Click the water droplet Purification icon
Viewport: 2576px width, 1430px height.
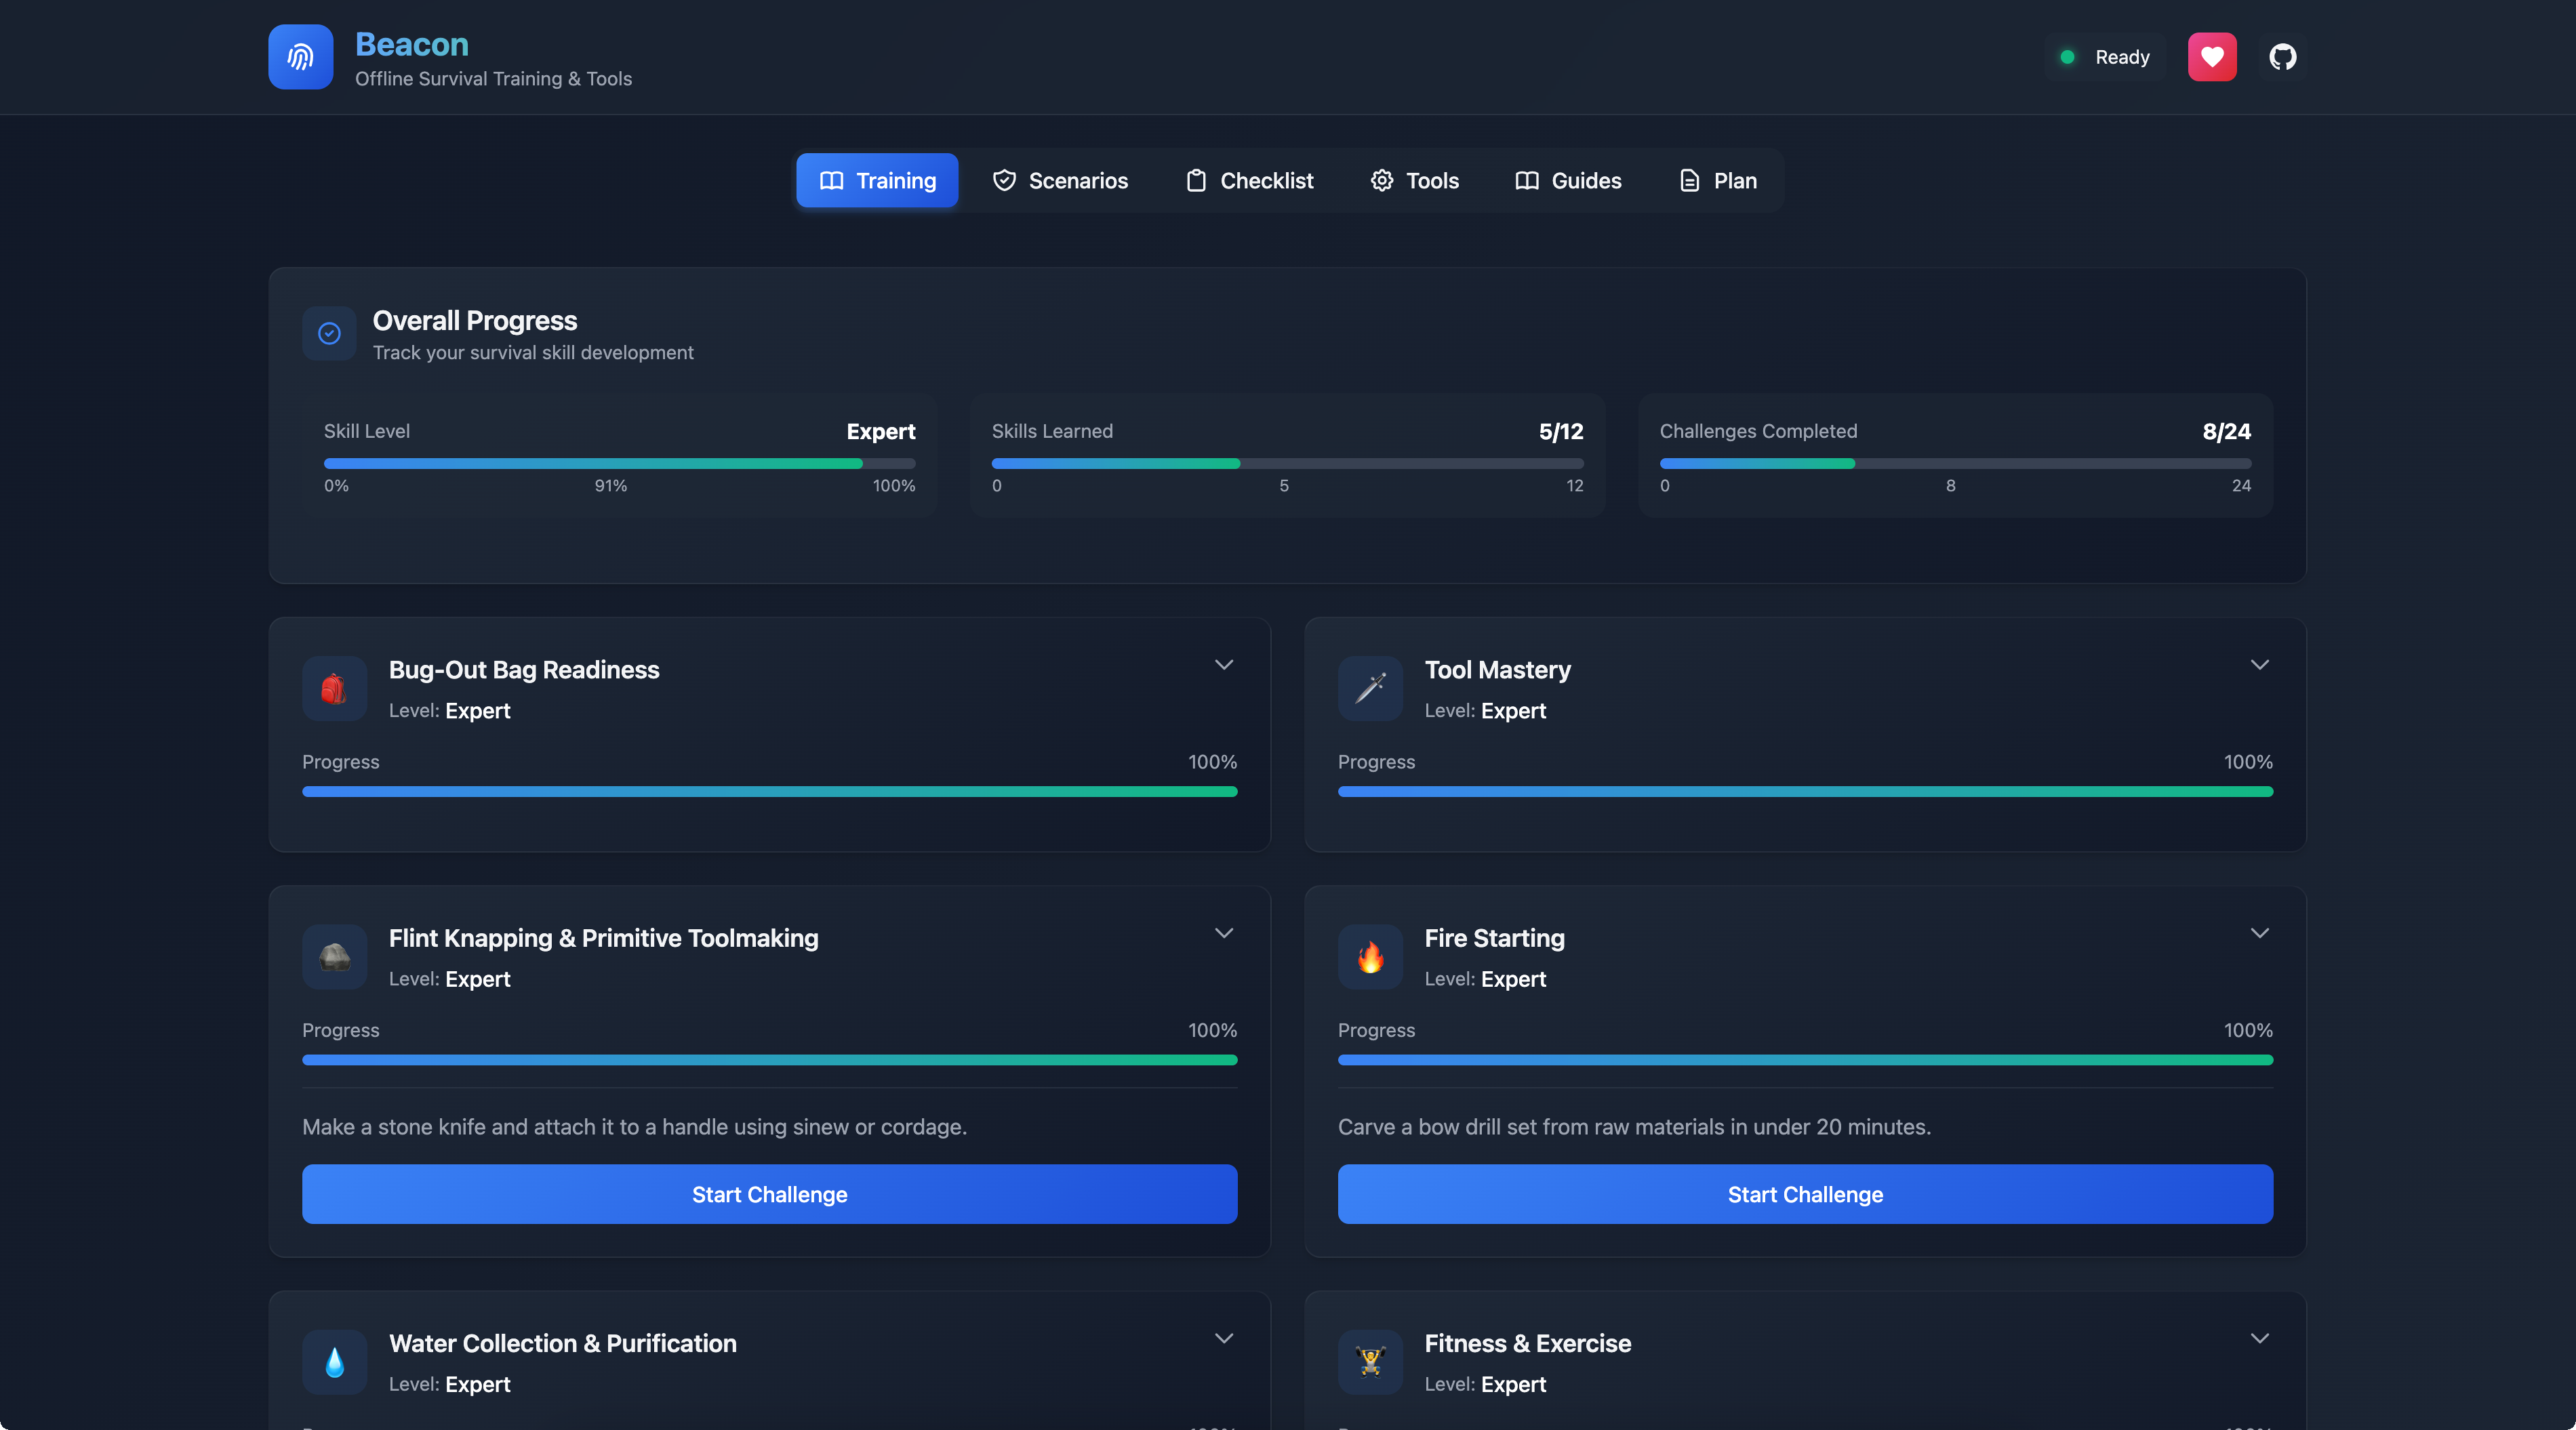point(334,1362)
